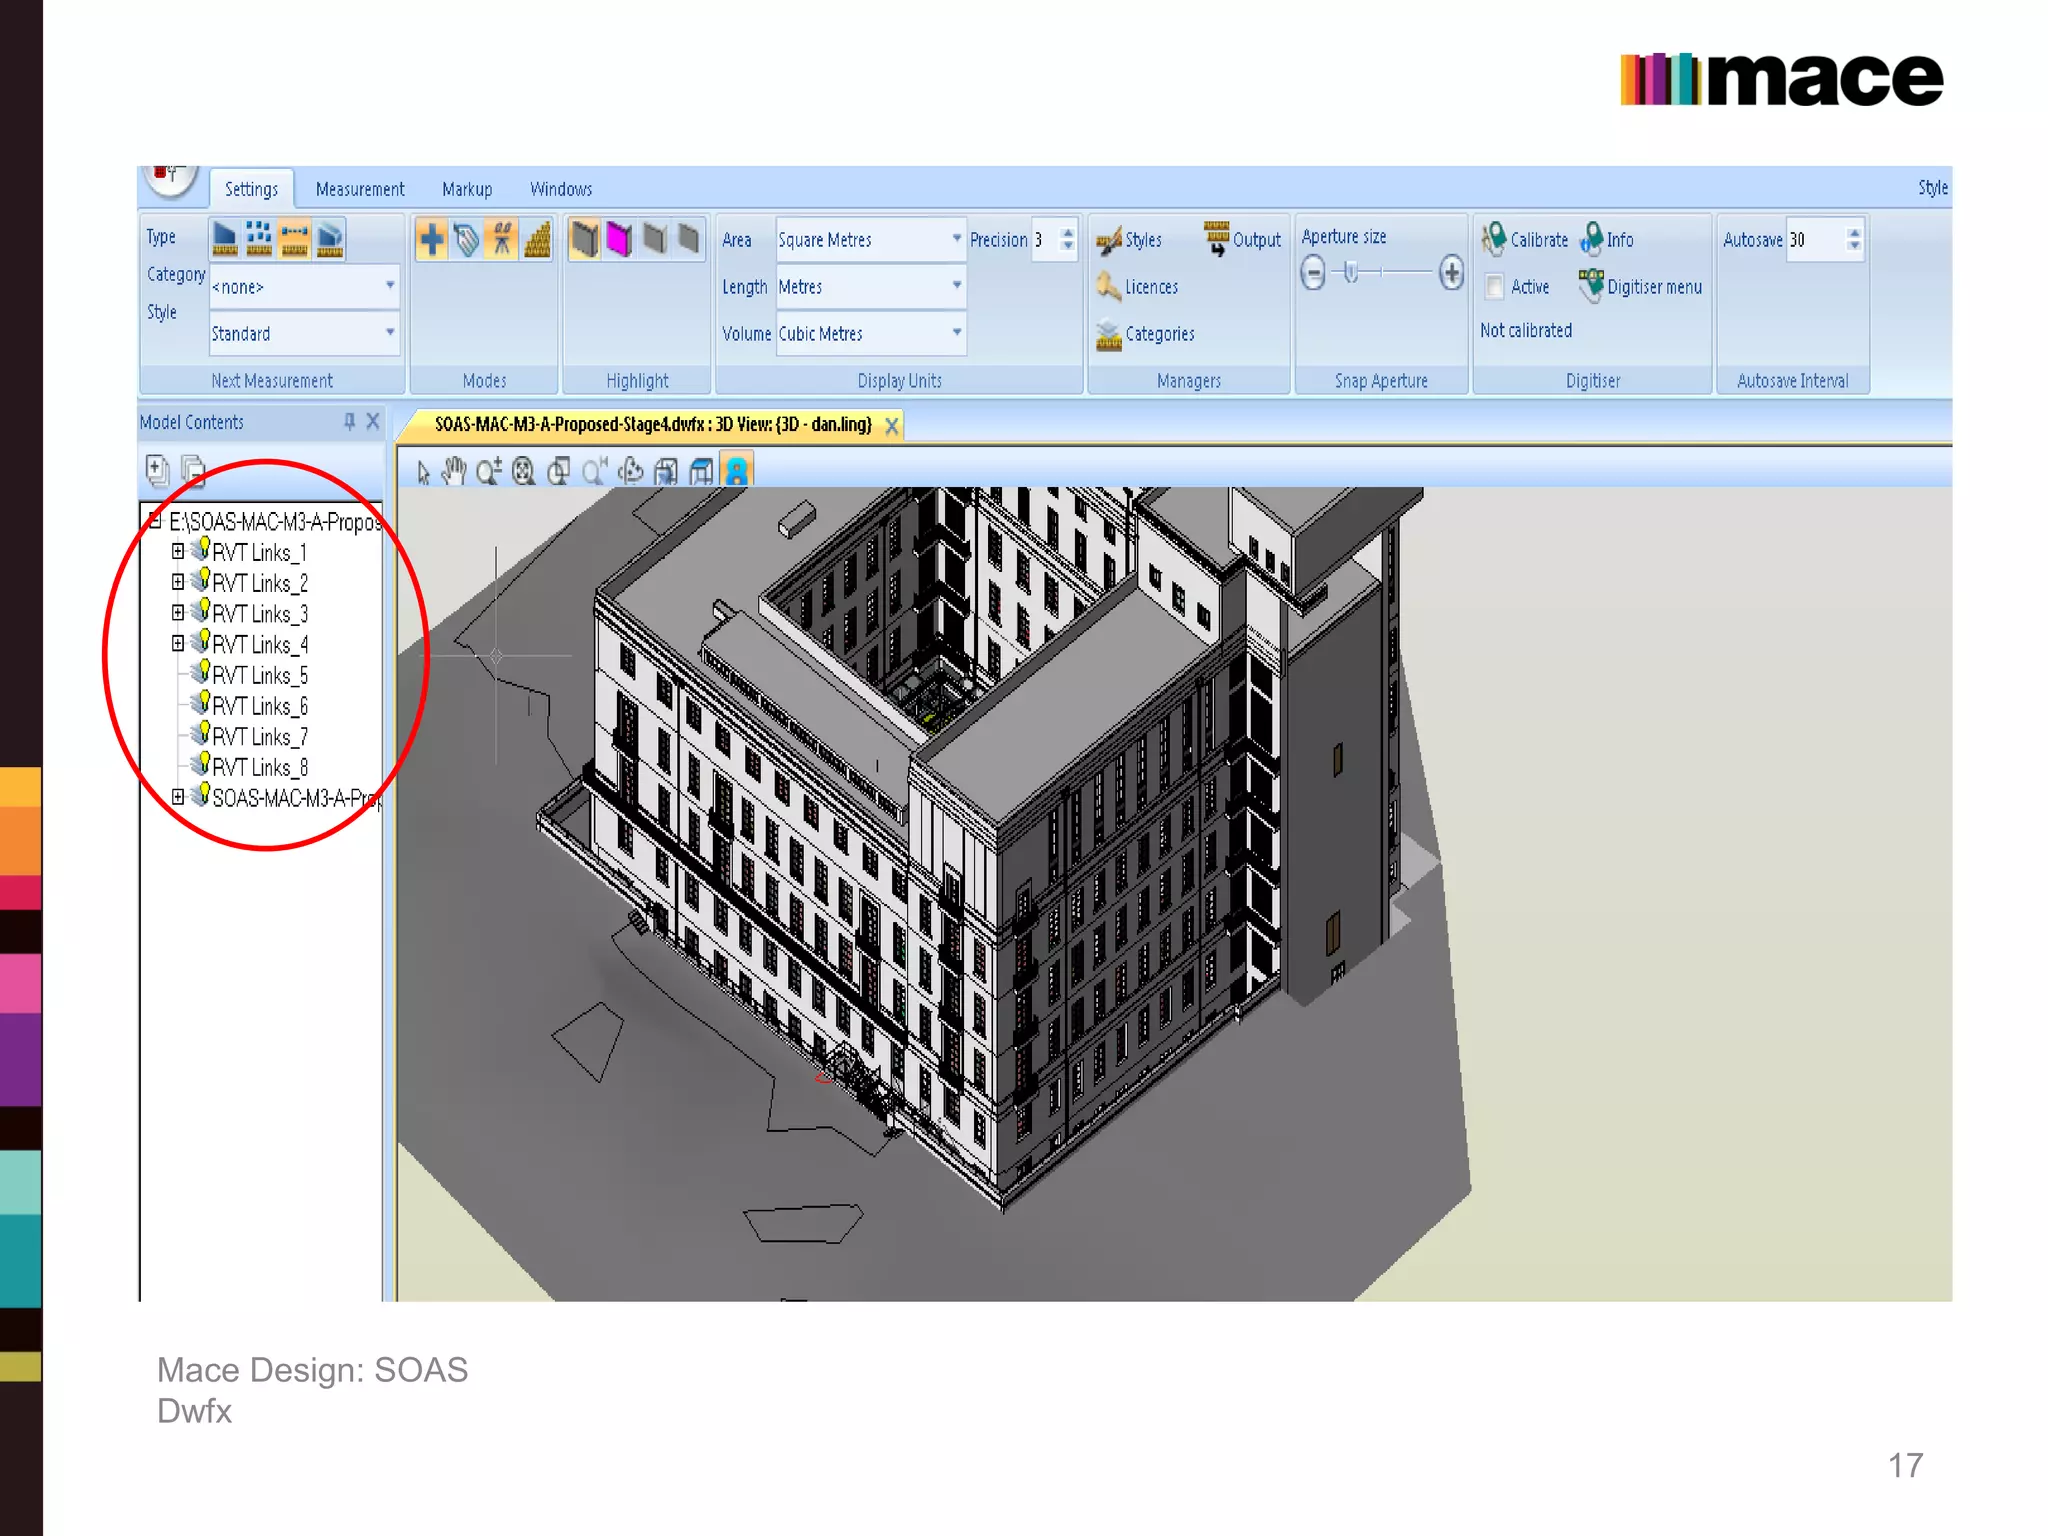The image size is (2048, 1536).
Task: Select the count measurement type icon
Action: [x=259, y=239]
